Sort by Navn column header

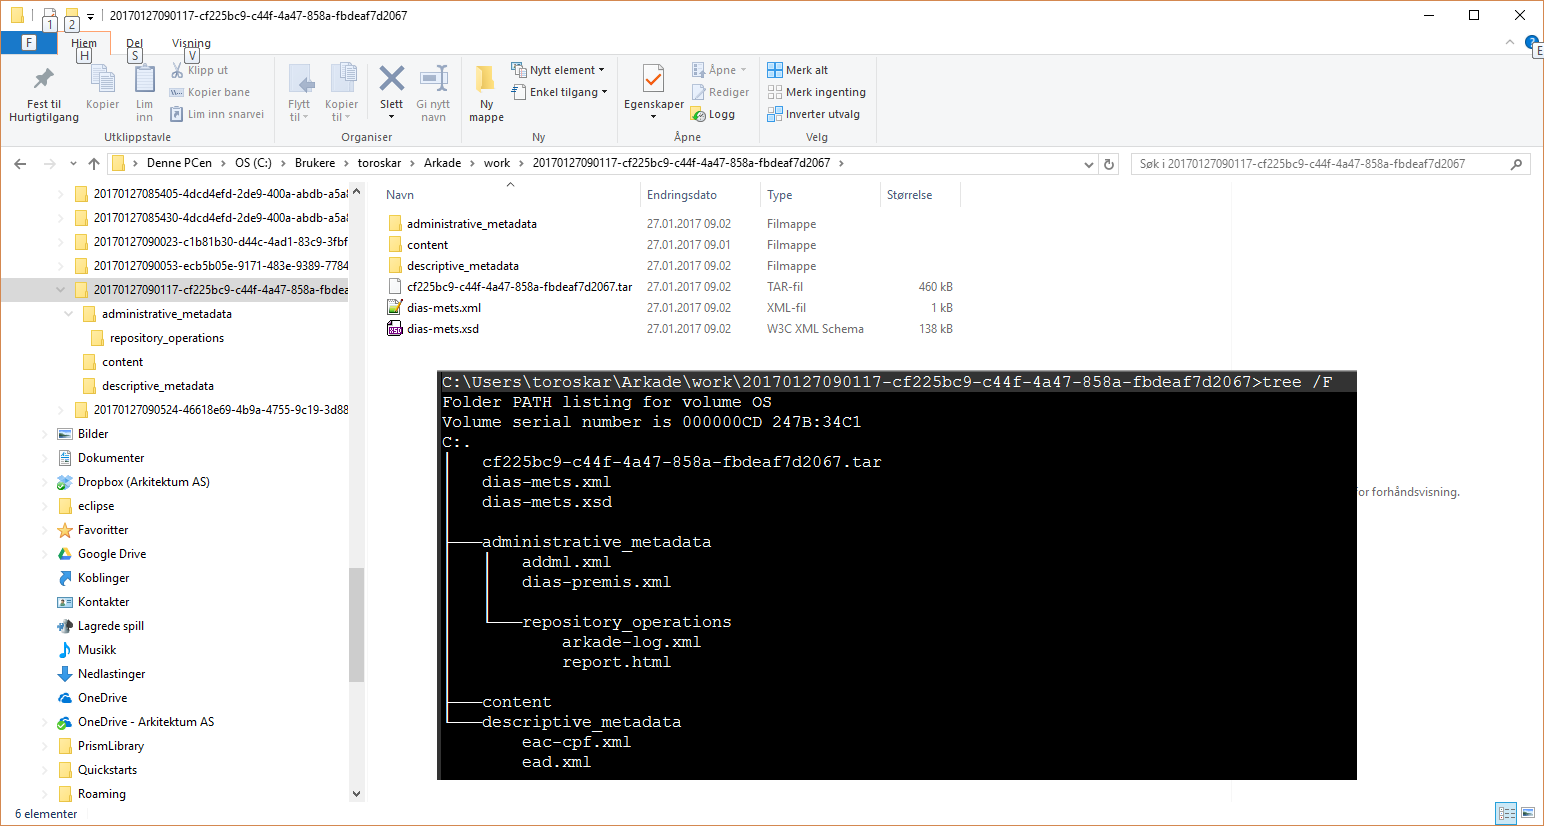click(400, 195)
